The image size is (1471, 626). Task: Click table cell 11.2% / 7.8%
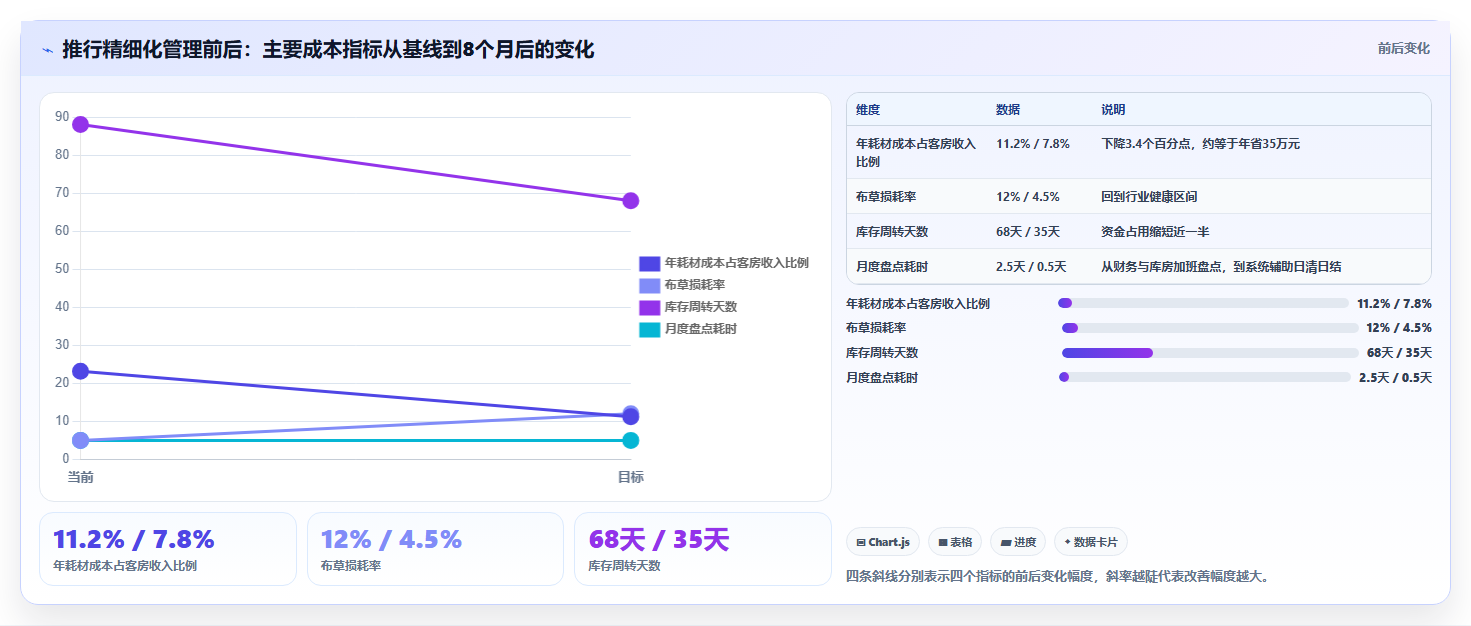pos(1033,144)
